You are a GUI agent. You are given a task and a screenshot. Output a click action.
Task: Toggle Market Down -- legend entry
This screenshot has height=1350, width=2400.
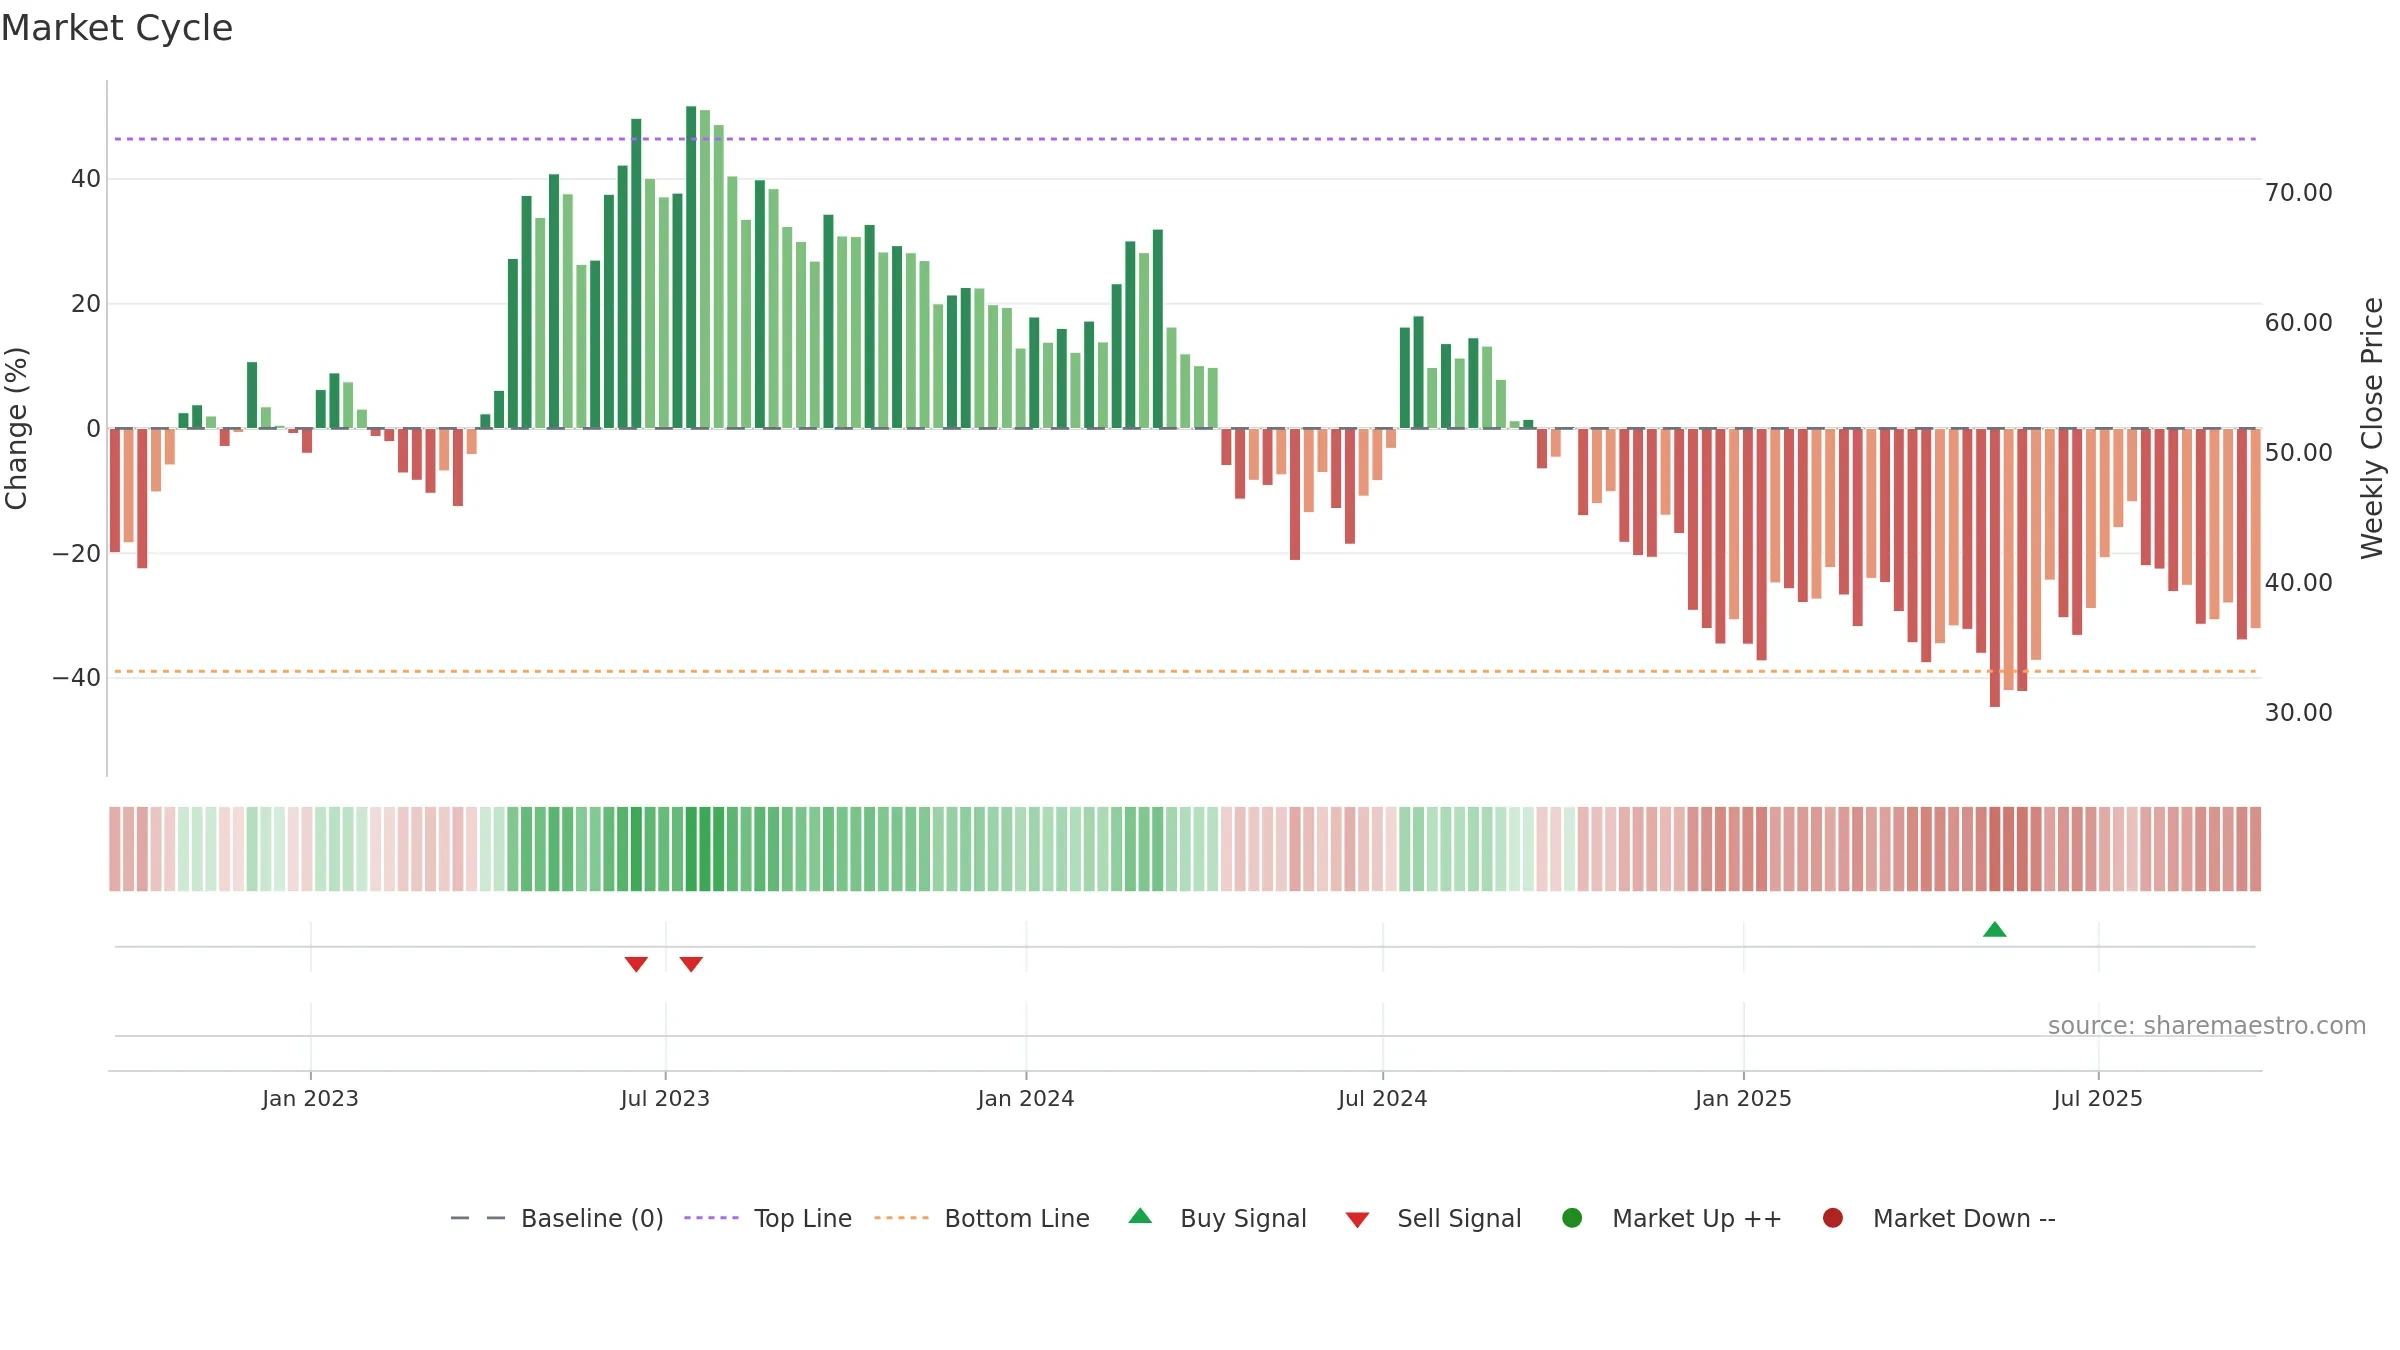point(1939,1219)
